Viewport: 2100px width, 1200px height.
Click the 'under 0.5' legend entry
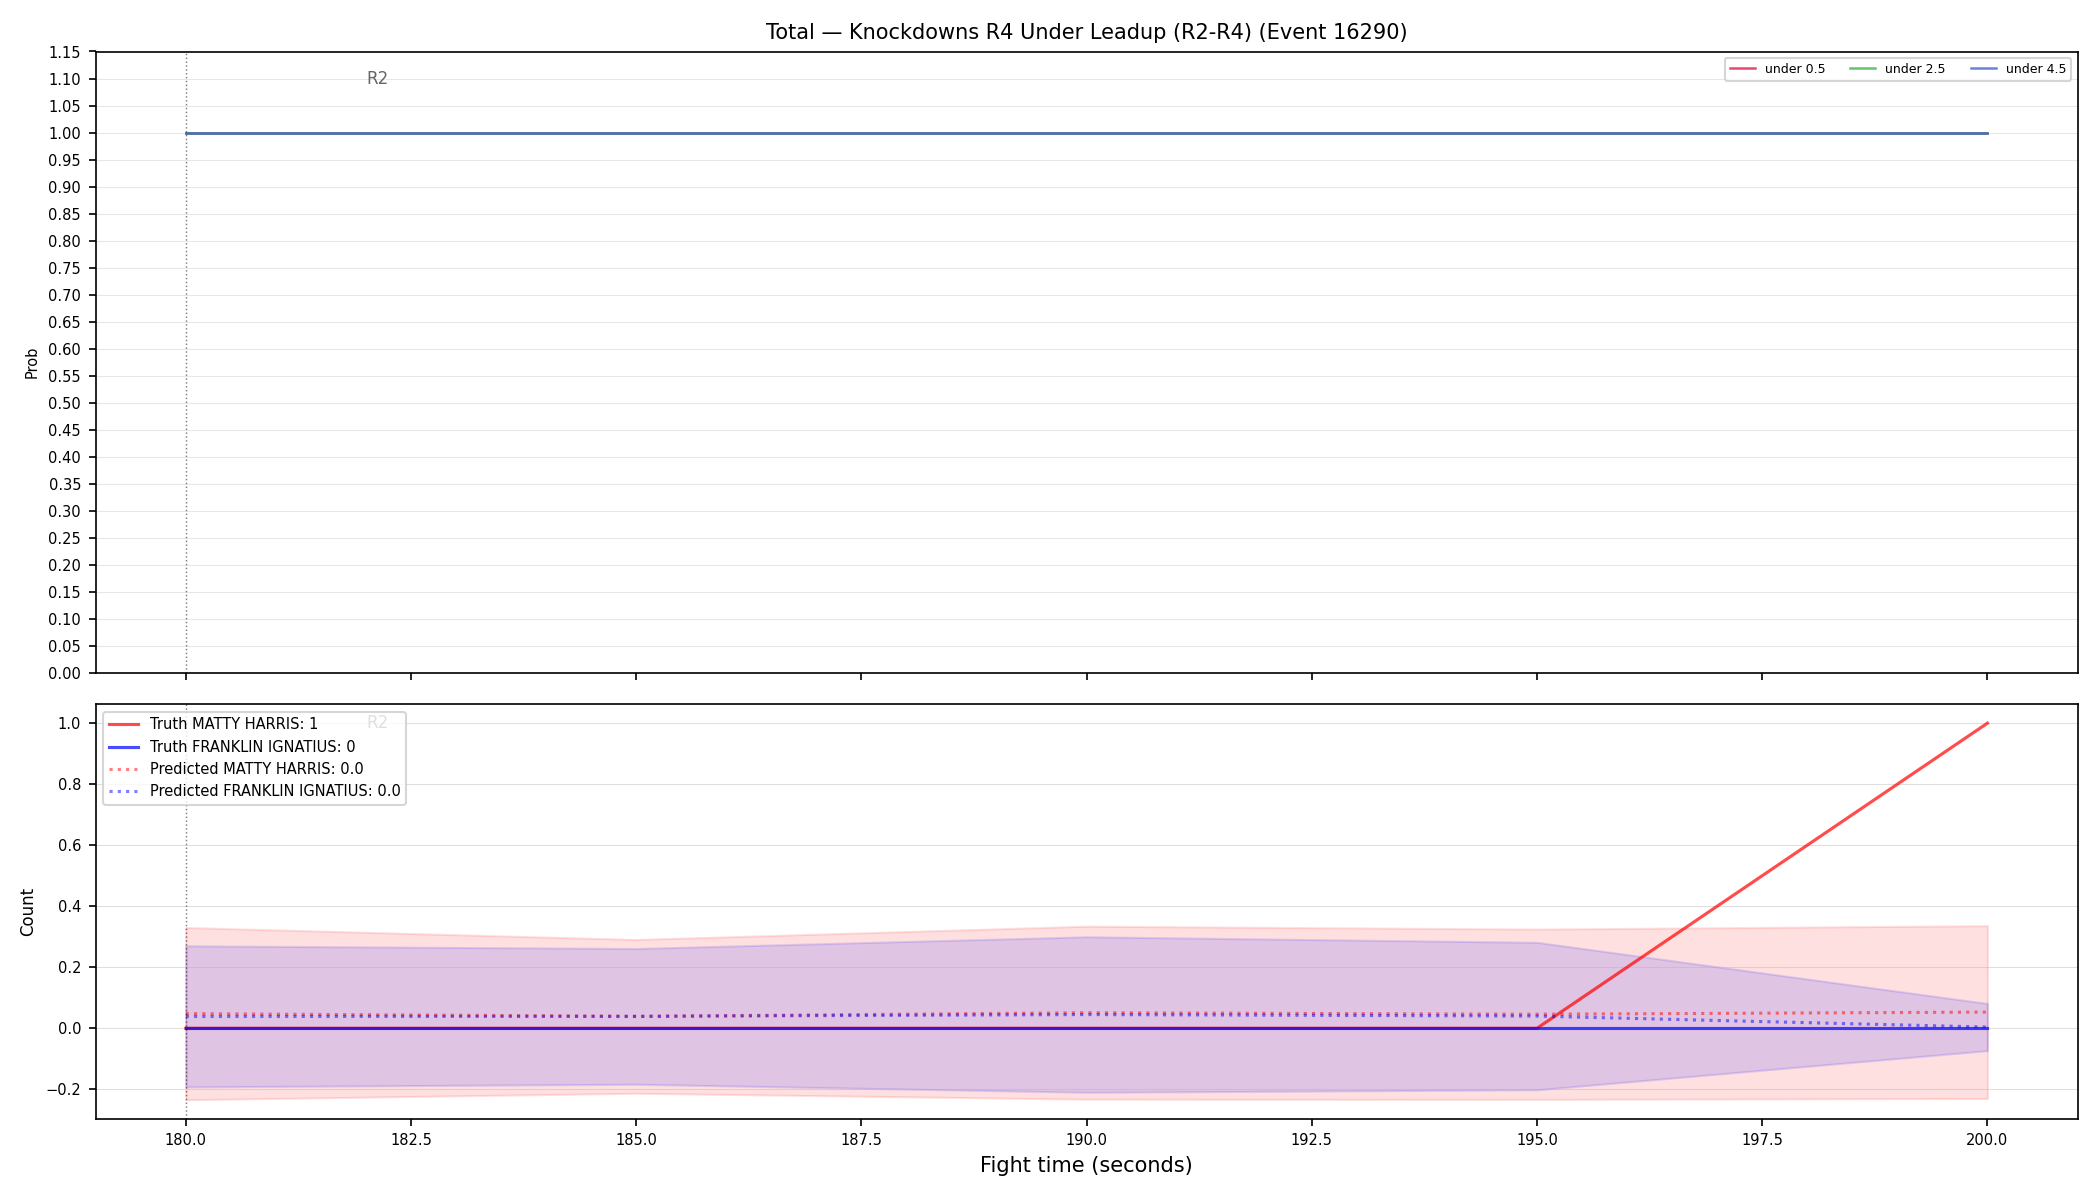pos(1777,69)
